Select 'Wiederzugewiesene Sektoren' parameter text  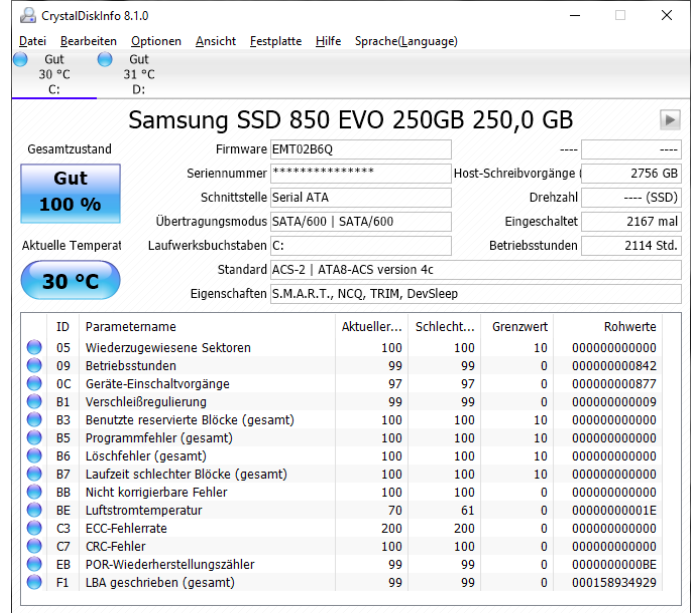(168, 348)
